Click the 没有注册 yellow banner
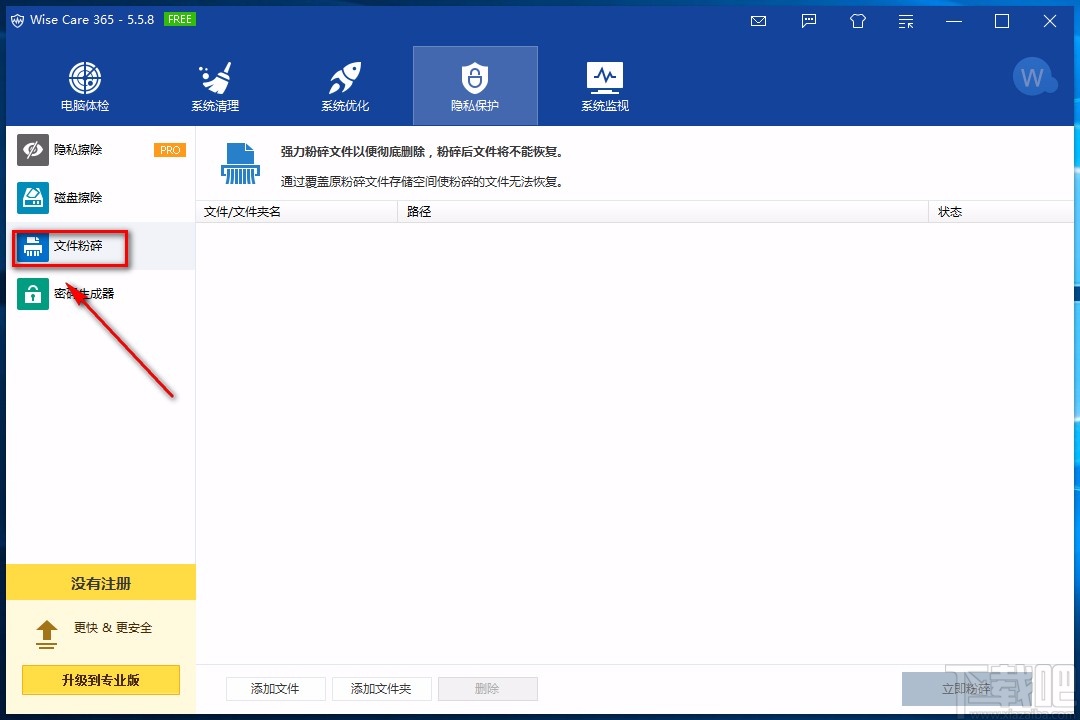Image resolution: width=1080 pixels, height=720 pixels. tap(101, 583)
